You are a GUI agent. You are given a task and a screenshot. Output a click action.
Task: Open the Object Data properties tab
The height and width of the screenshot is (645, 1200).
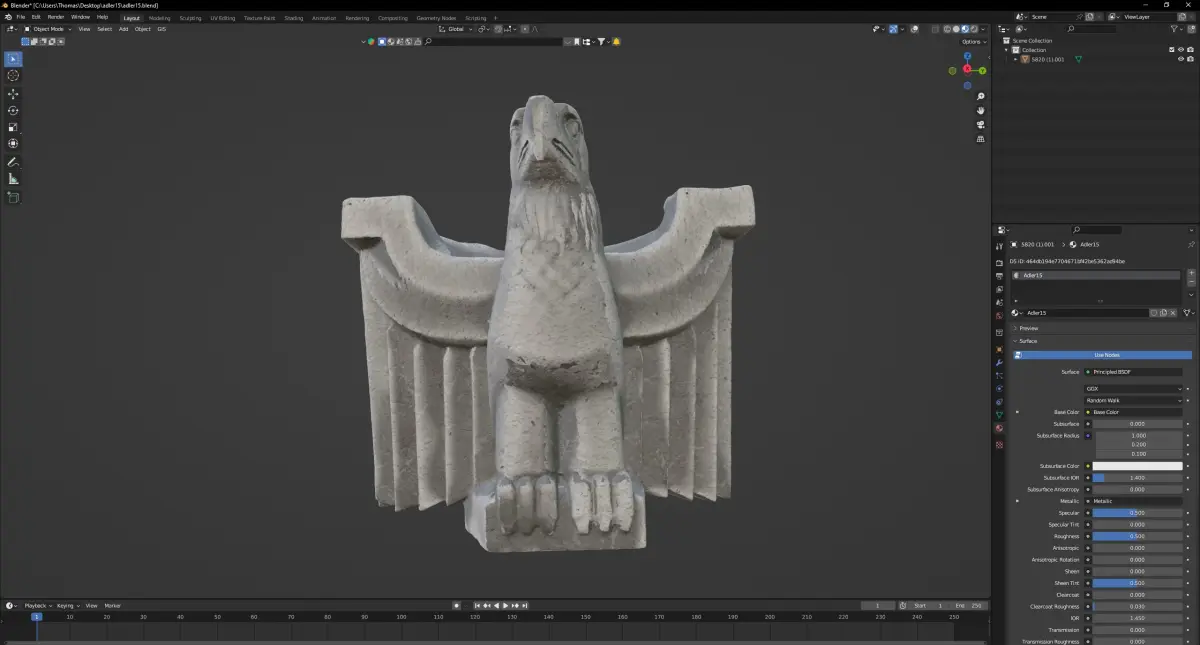point(999,415)
